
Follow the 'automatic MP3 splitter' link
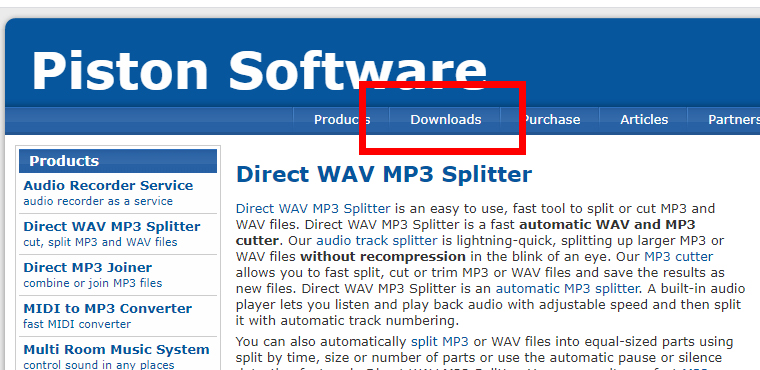tap(567, 289)
